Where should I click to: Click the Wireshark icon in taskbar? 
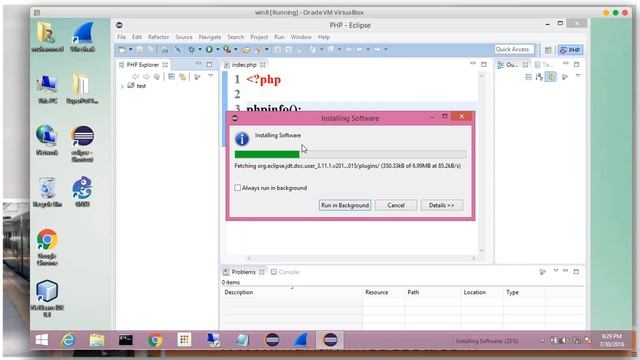[x=301, y=340]
